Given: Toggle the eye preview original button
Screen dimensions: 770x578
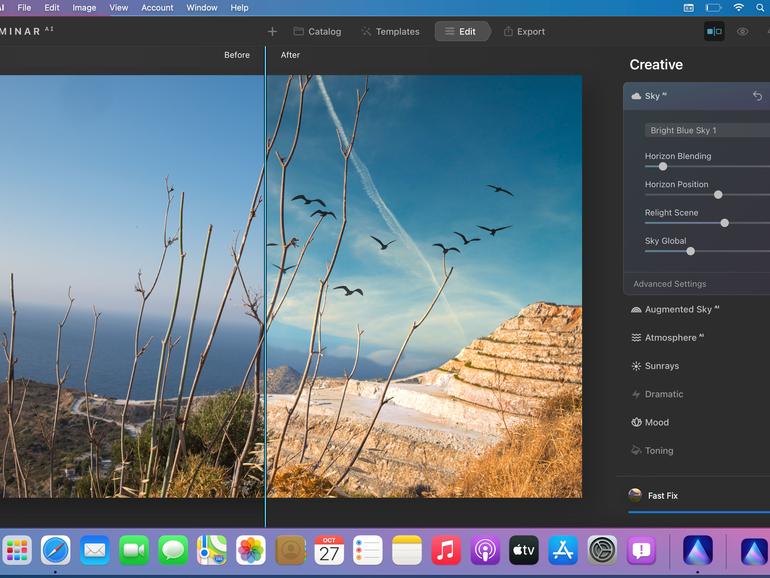Looking at the screenshot, I should [742, 31].
